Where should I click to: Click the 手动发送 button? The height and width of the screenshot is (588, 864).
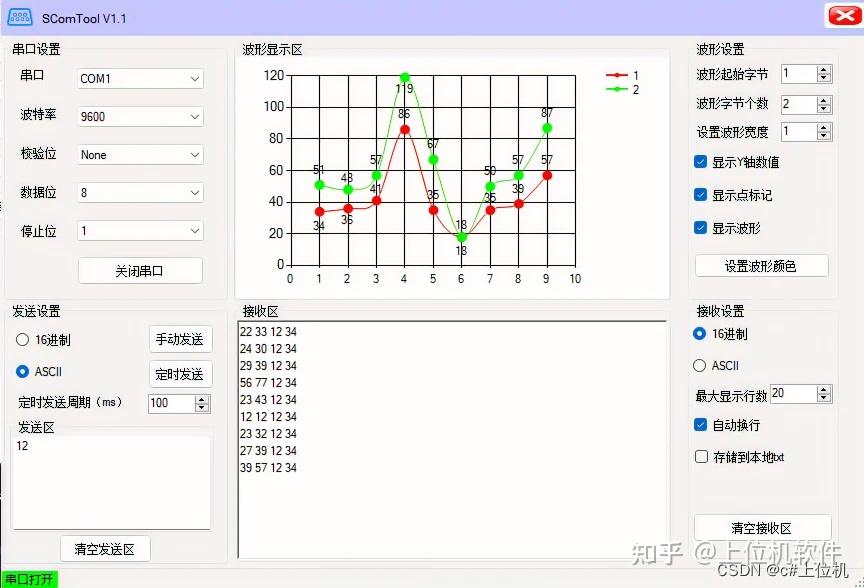pyautogui.click(x=180, y=339)
